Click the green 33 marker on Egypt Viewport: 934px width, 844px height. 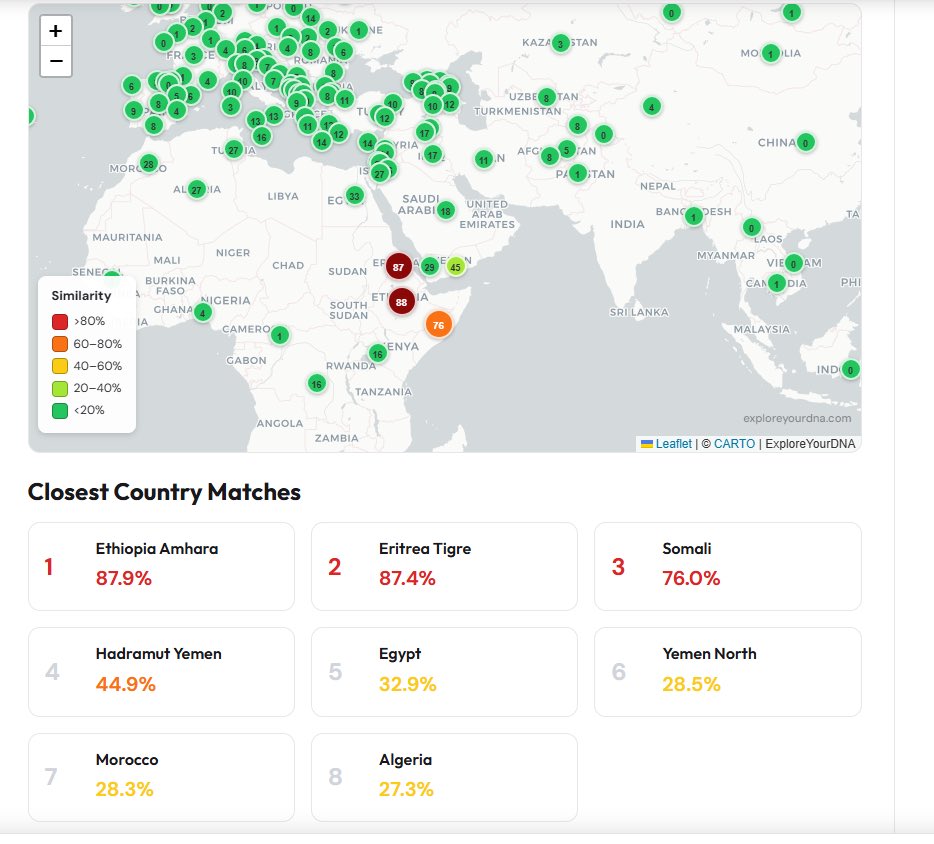click(354, 196)
